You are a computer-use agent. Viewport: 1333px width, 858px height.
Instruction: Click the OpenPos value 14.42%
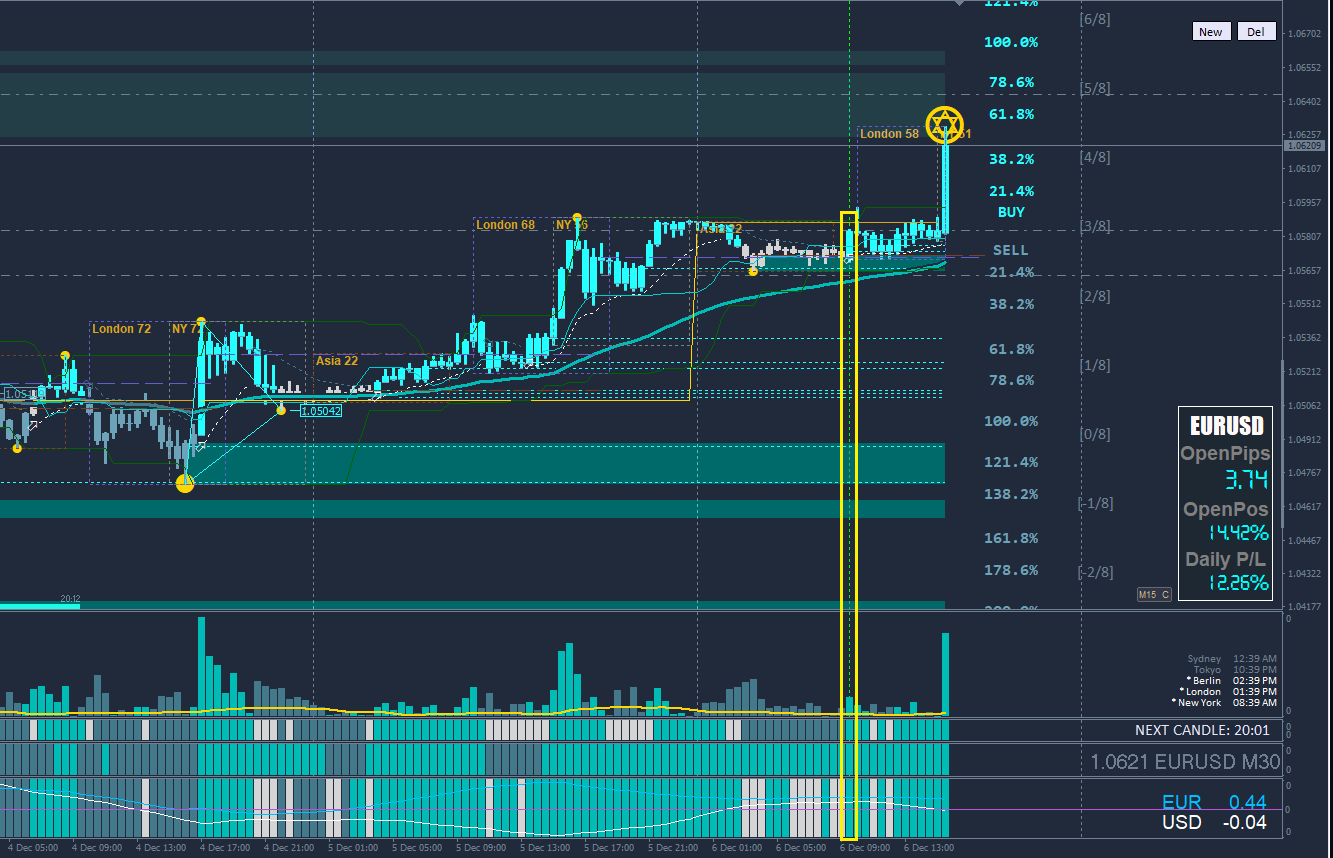click(x=1238, y=532)
